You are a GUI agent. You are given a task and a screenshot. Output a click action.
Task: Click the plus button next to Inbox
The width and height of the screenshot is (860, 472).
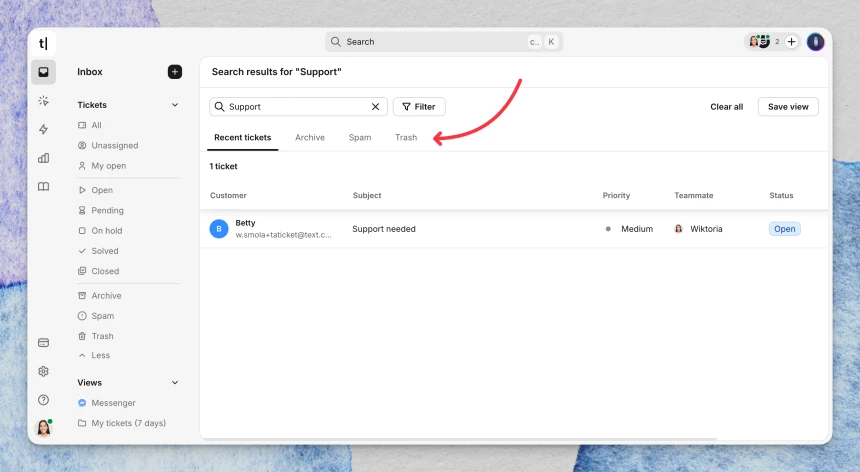click(174, 72)
